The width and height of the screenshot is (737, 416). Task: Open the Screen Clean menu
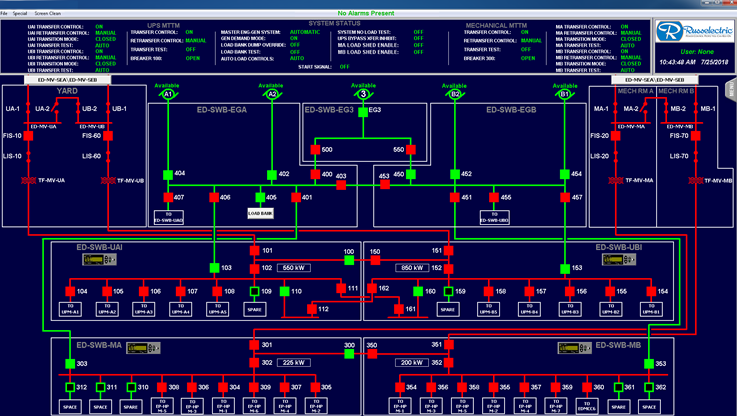[x=47, y=13]
